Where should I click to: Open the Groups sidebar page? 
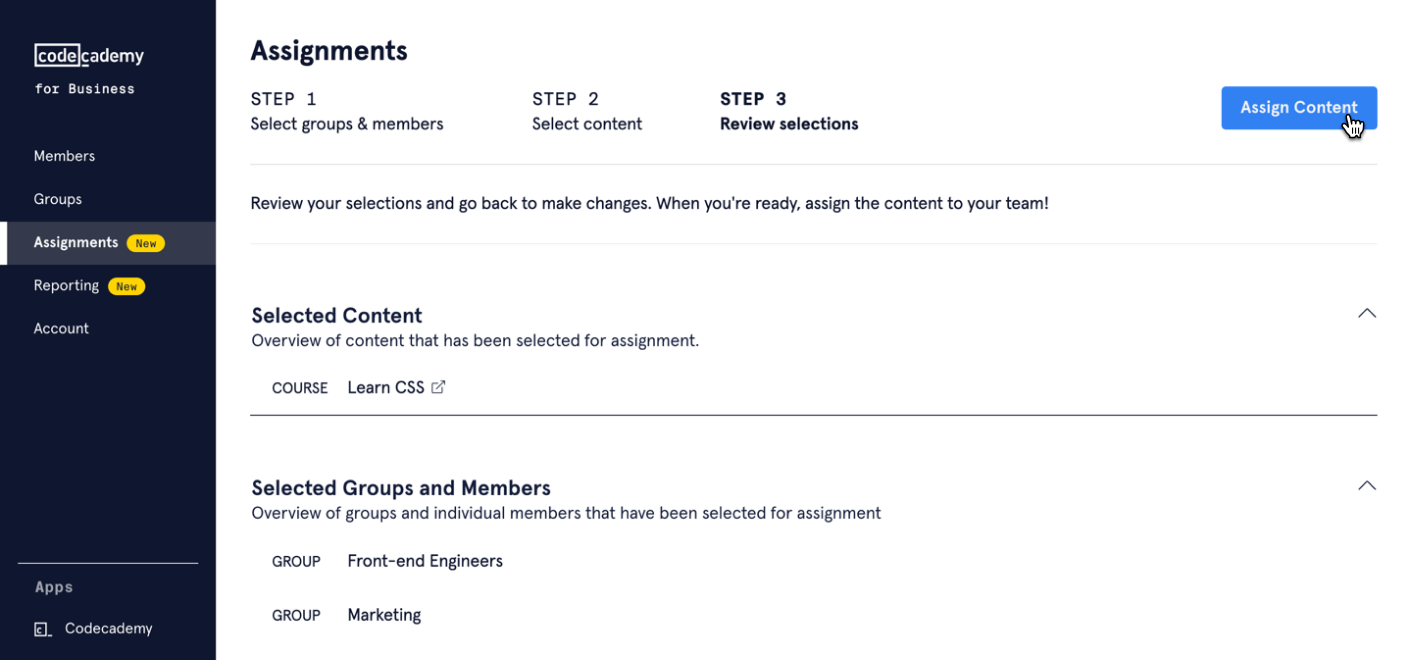[x=58, y=199]
